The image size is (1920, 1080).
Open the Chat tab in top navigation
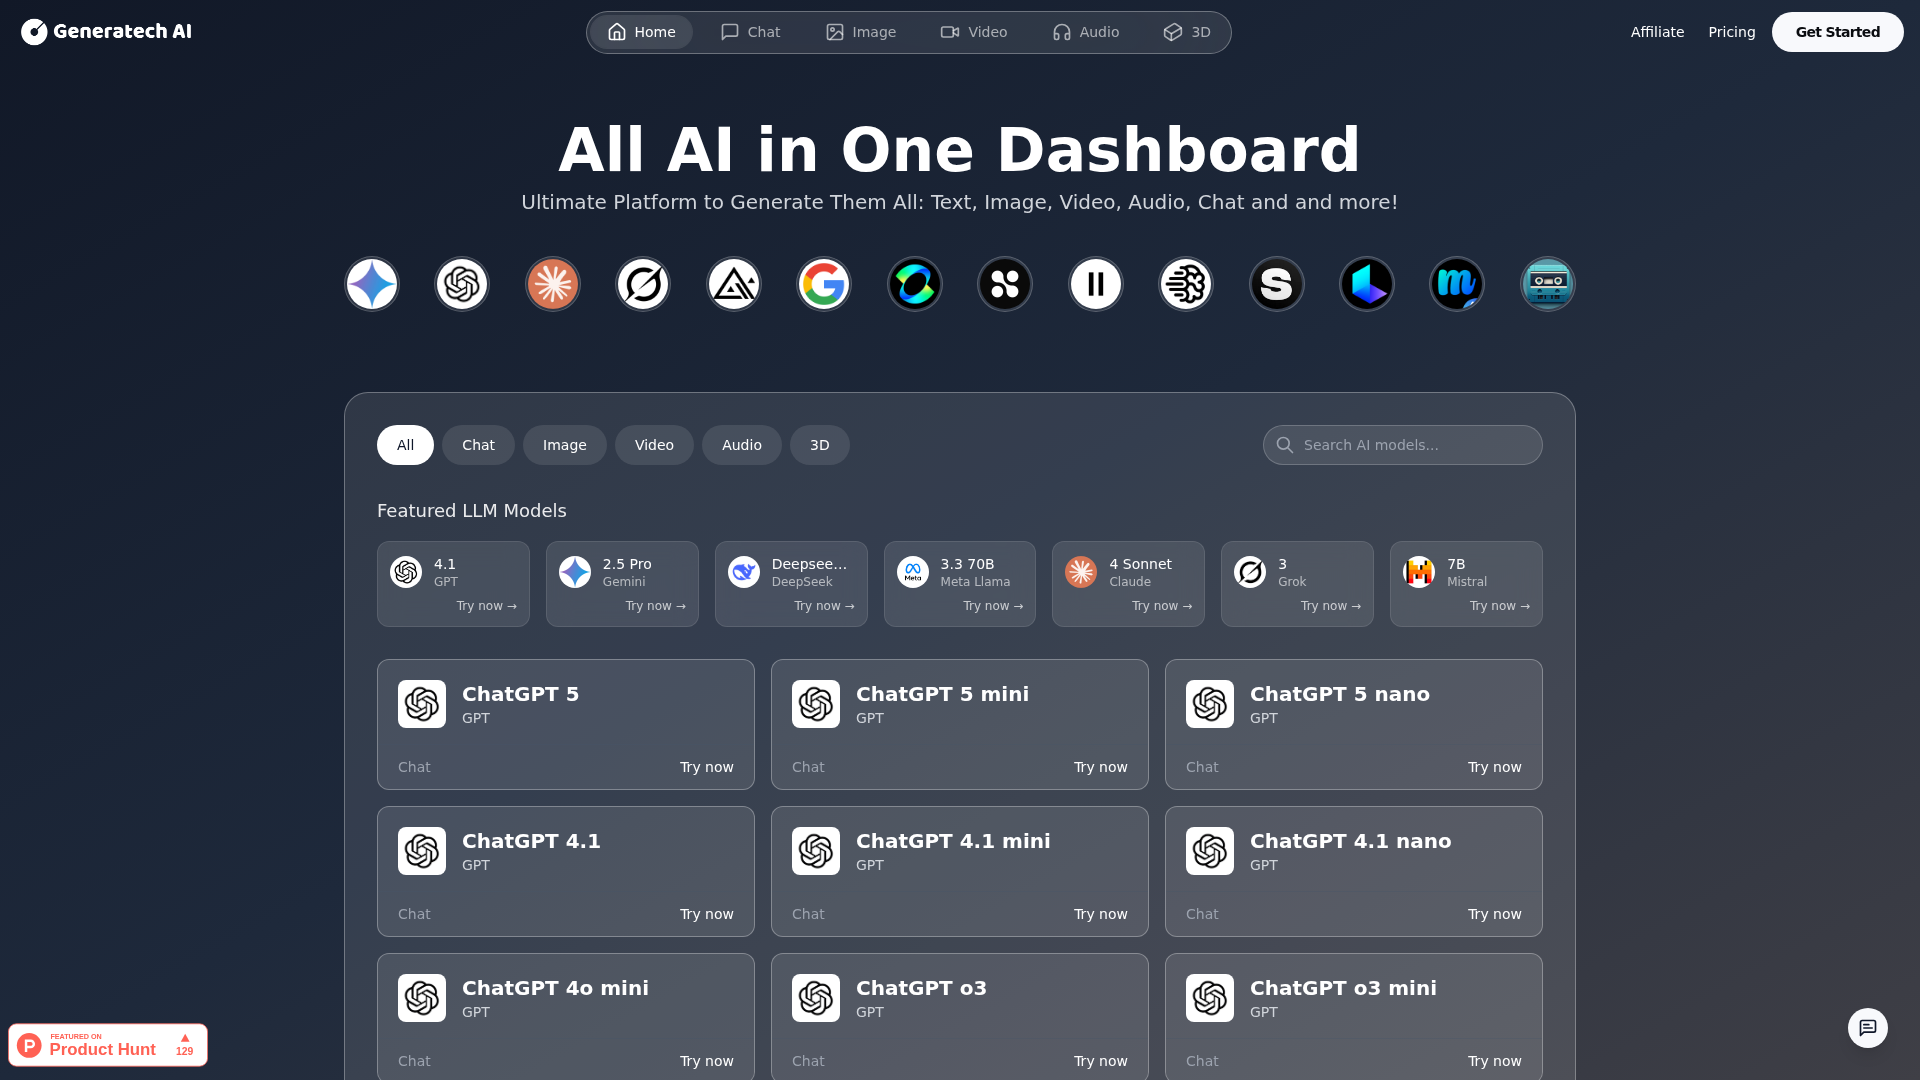point(750,32)
